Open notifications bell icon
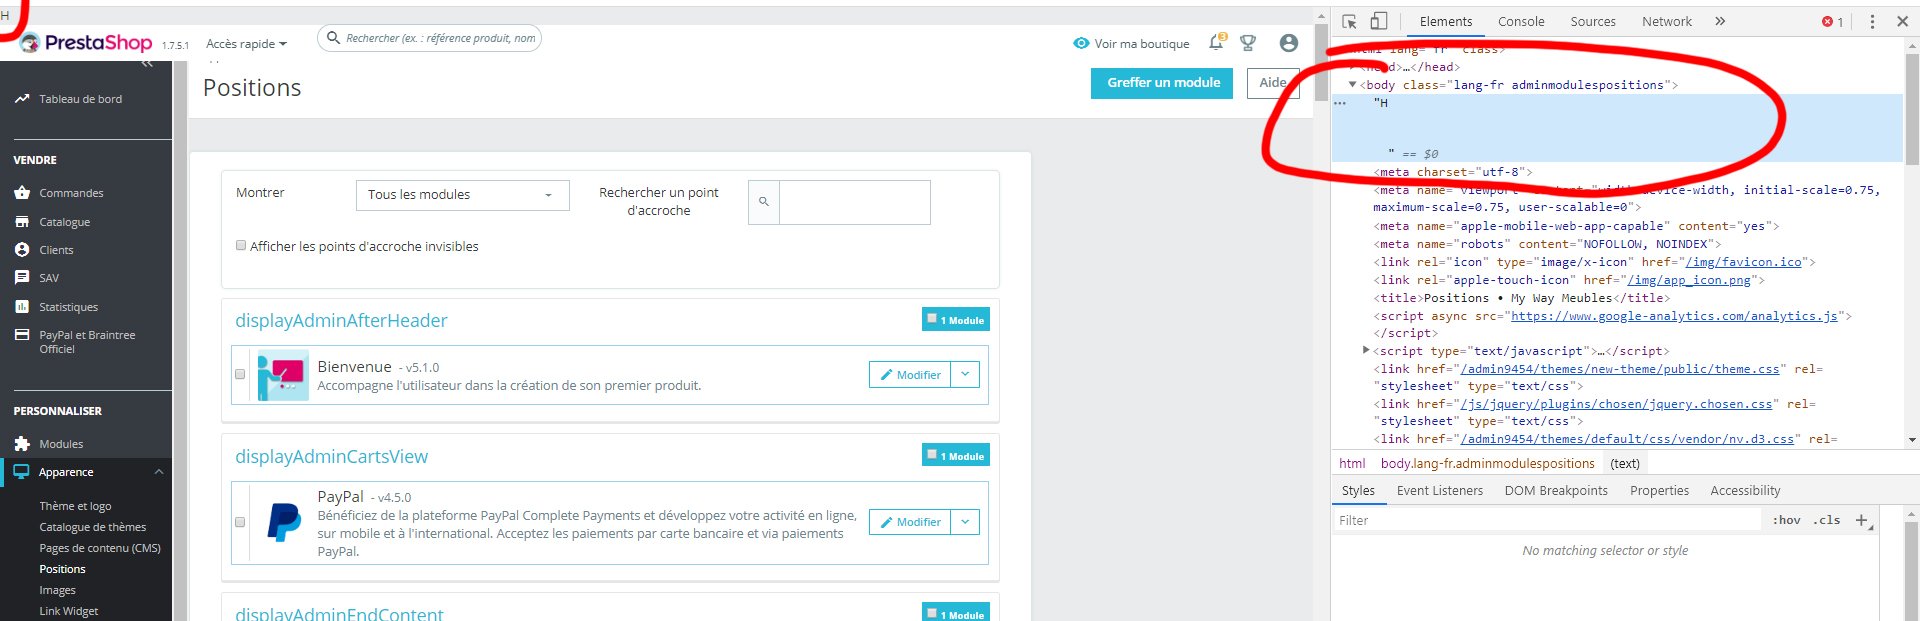1920x621 pixels. pyautogui.click(x=1216, y=43)
